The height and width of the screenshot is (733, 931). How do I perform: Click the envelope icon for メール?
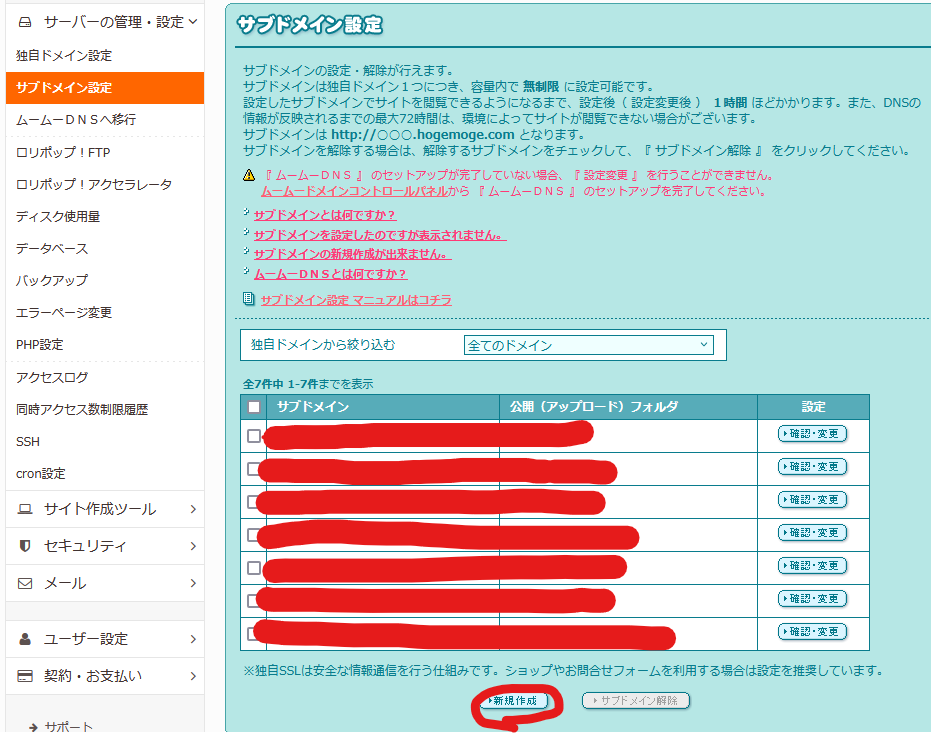[x=25, y=583]
